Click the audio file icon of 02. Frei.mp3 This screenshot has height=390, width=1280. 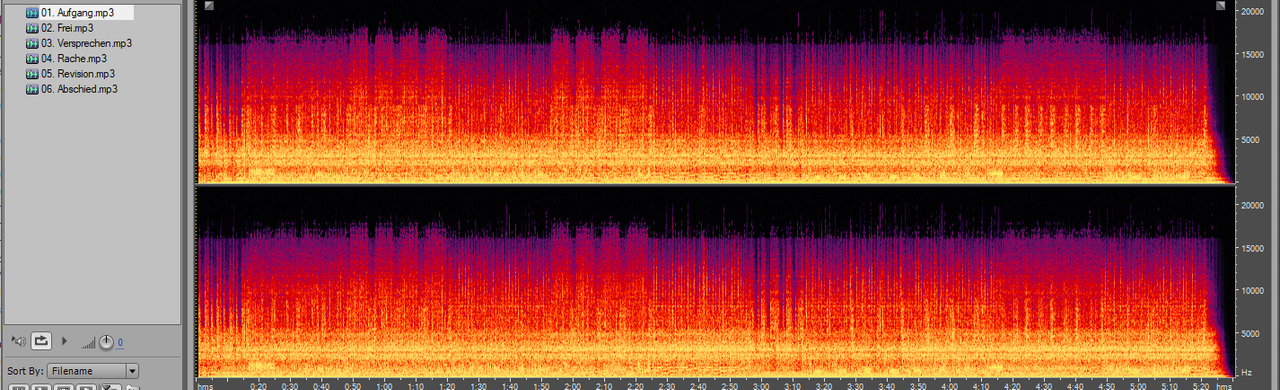click(31, 28)
